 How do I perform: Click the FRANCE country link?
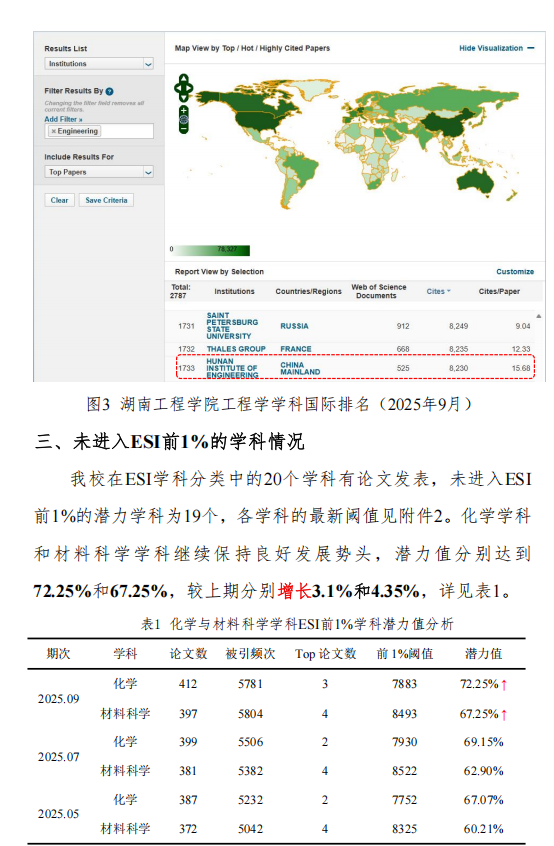(296, 349)
